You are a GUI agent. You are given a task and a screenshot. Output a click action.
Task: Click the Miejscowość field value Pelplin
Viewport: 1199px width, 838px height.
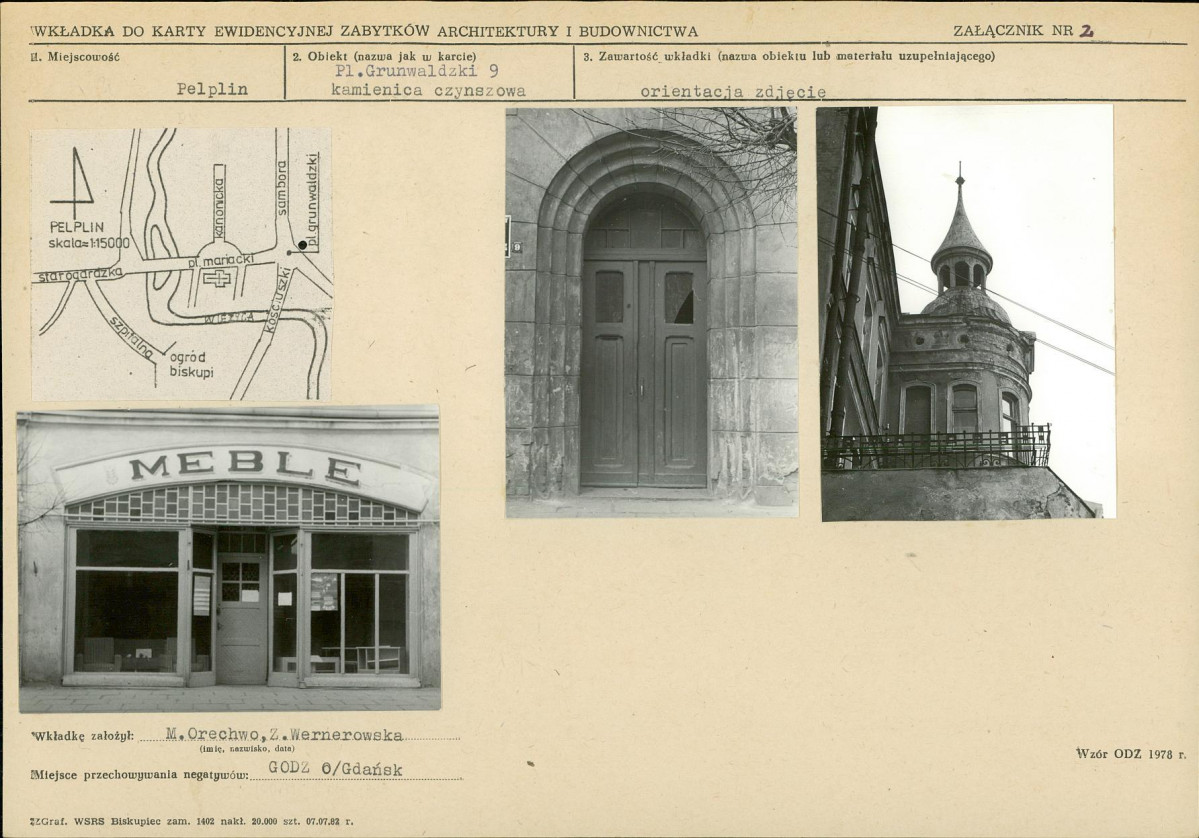pyautogui.click(x=212, y=89)
